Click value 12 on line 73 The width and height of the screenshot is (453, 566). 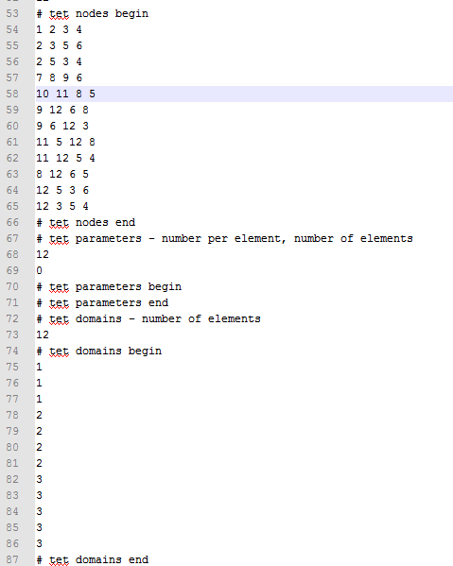42,335
